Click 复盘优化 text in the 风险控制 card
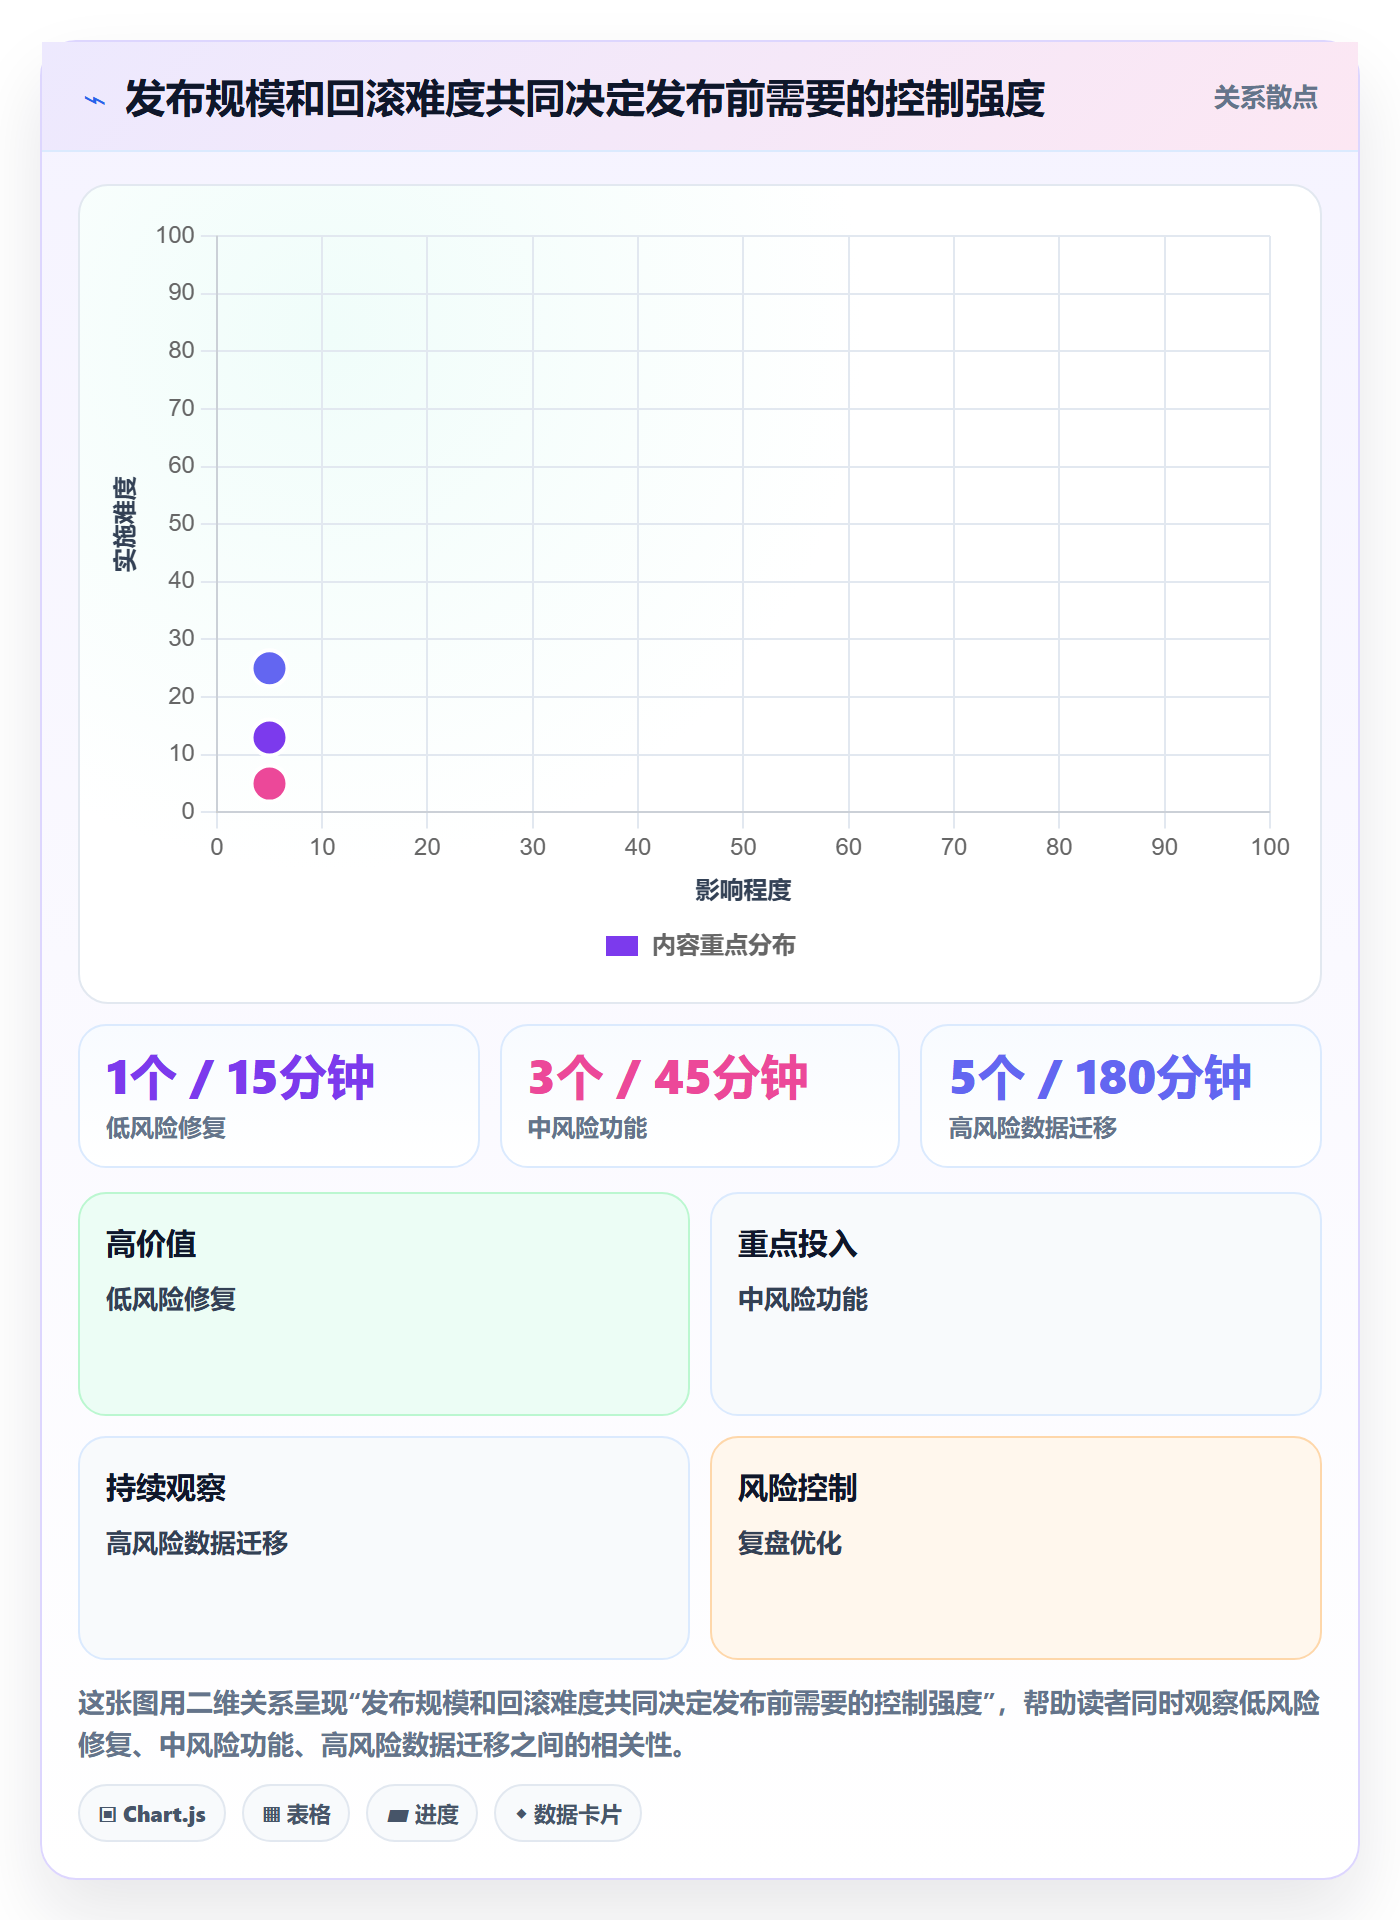This screenshot has width=1400, height=1920. pos(790,1543)
